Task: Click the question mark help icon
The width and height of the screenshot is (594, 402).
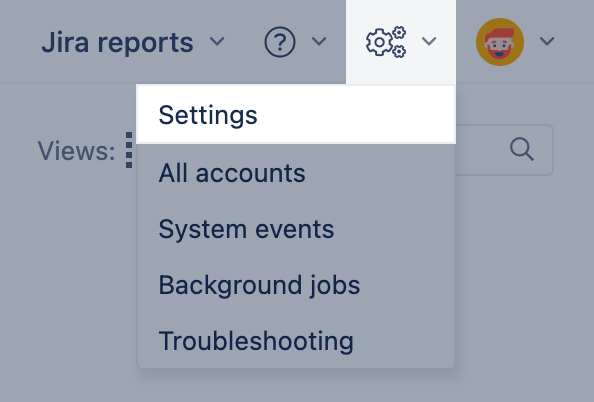Action: pos(280,42)
